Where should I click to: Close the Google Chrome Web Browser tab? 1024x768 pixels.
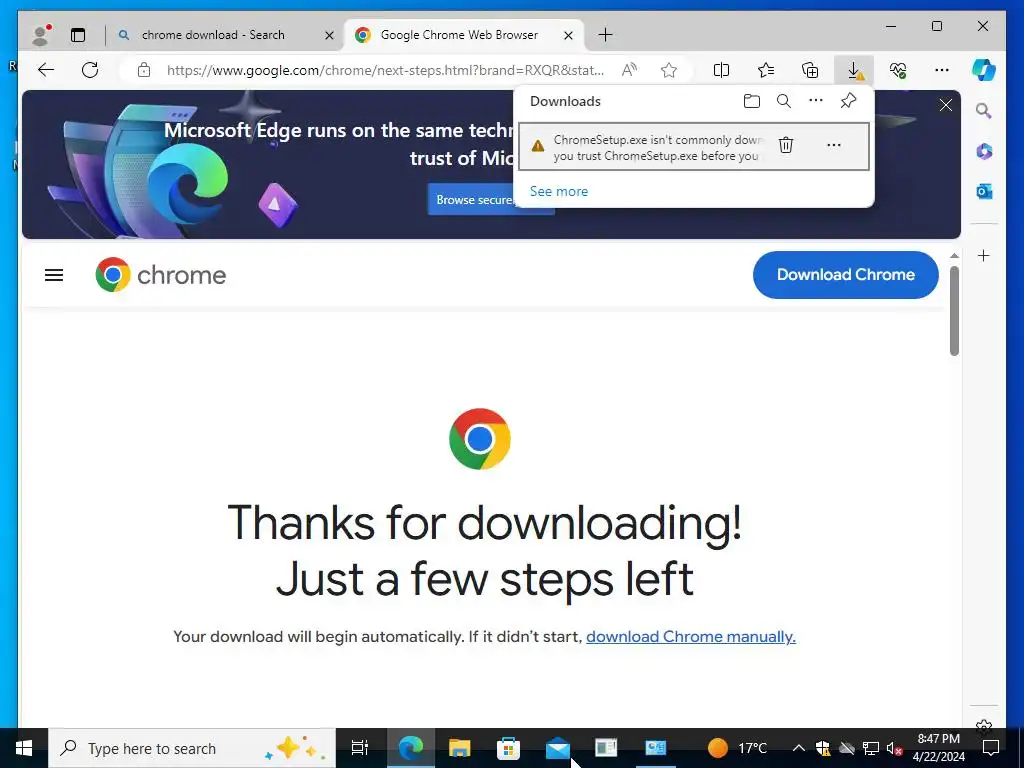click(568, 35)
